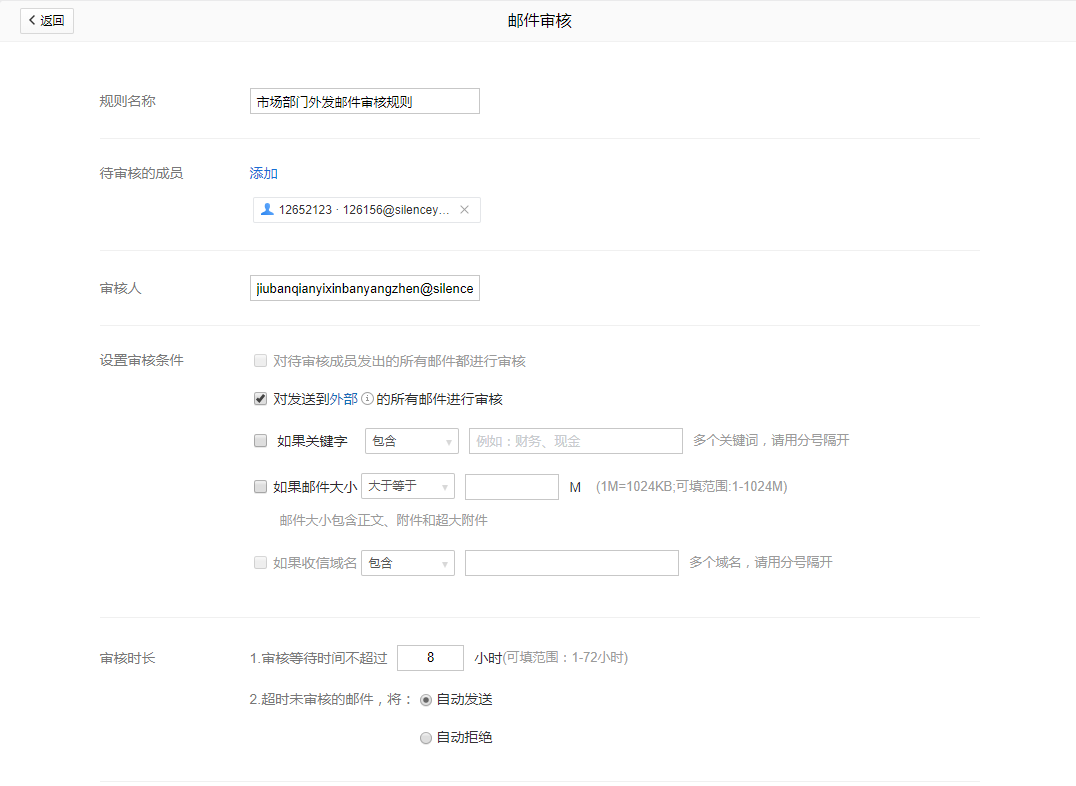
Task: Toggle the recipient domain (如果收信域名) checkbox
Action: (261, 563)
